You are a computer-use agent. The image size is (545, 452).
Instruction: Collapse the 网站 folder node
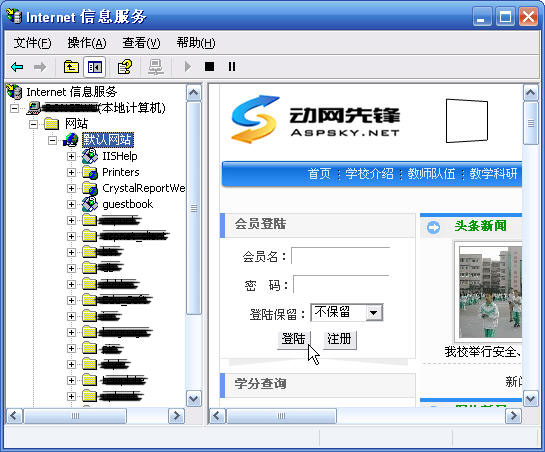pyautogui.click(x=33, y=124)
